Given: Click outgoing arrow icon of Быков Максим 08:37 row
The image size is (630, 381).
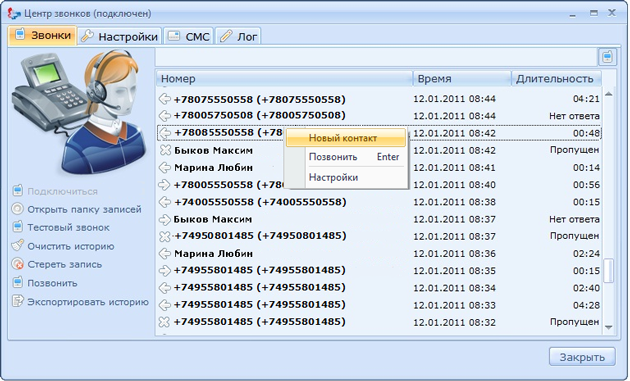Looking at the screenshot, I should pos(165,219).
